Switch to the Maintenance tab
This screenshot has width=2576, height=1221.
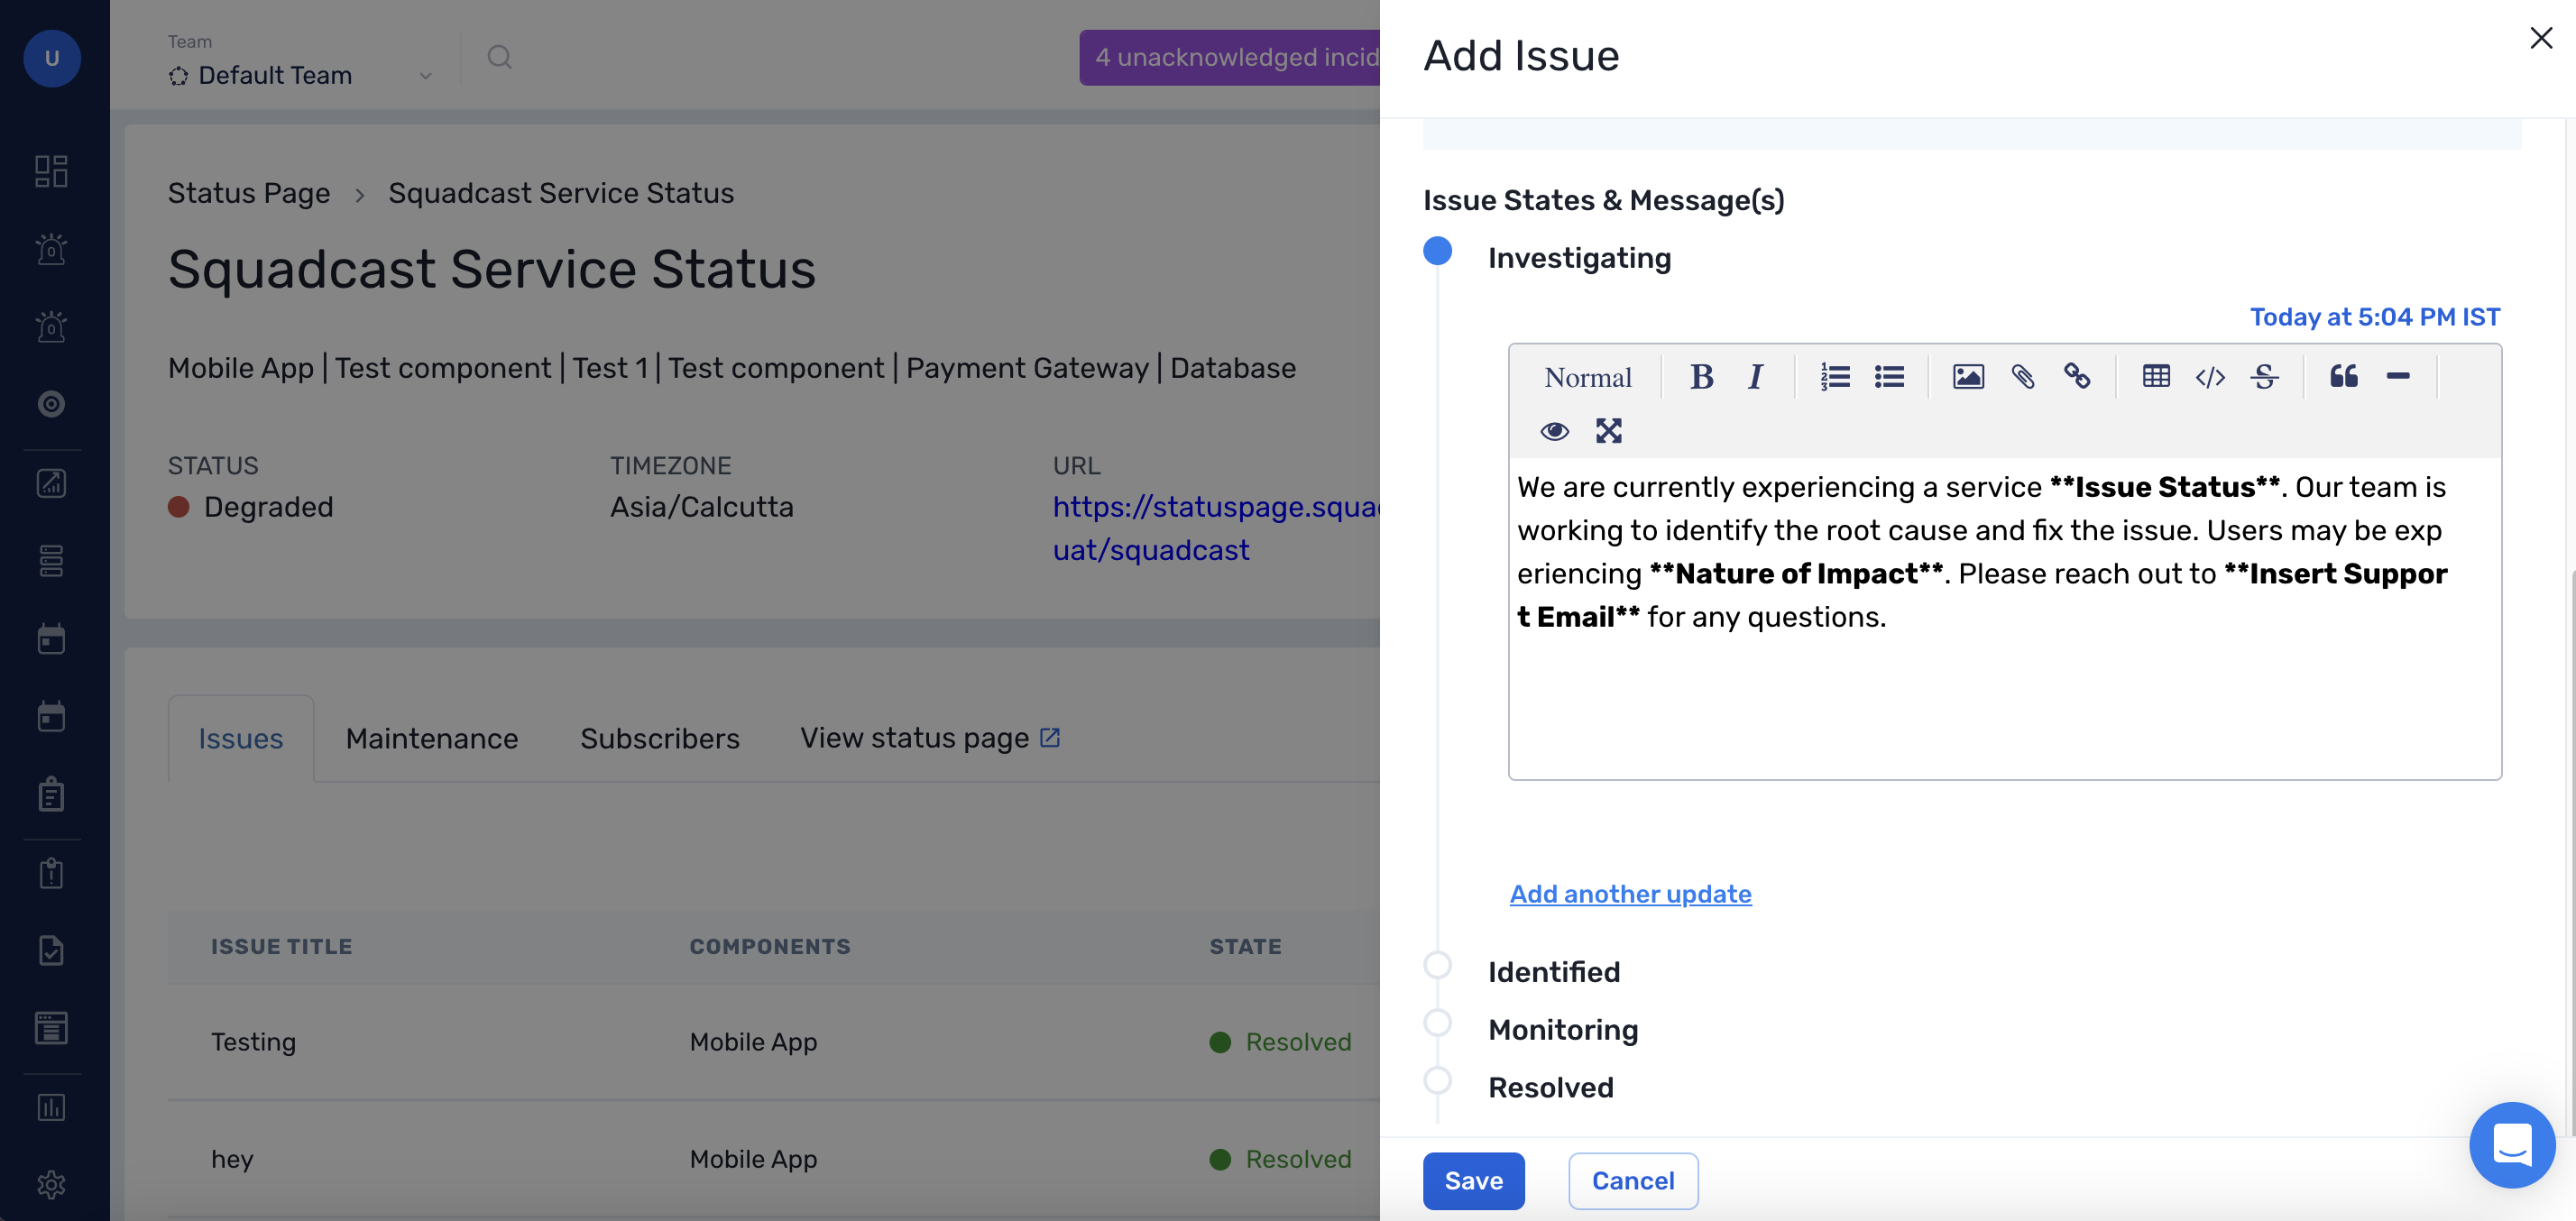[431, 739]
